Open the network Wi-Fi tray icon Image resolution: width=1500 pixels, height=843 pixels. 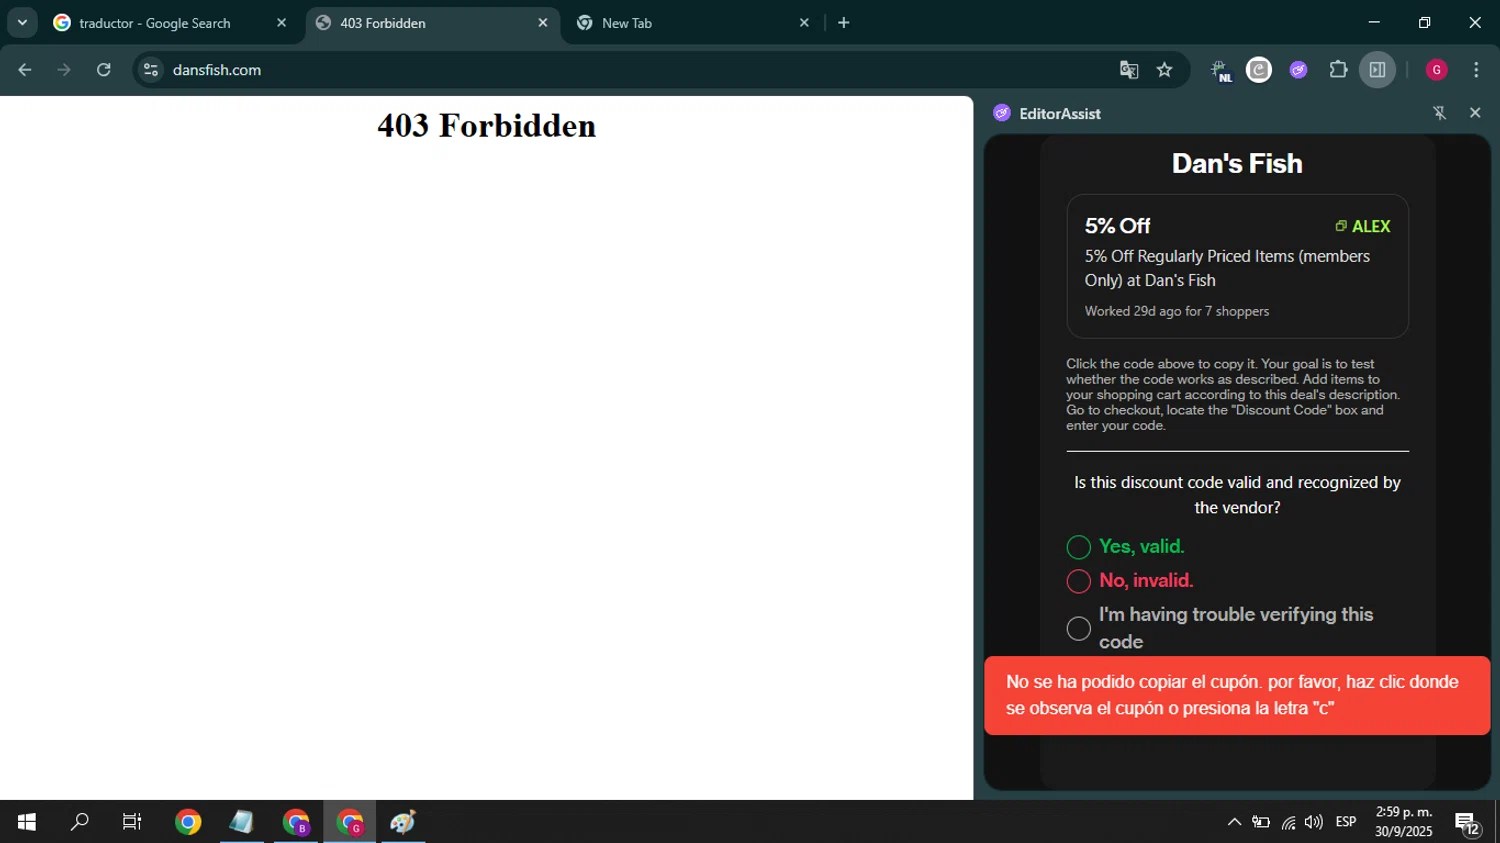(1288, 822)
